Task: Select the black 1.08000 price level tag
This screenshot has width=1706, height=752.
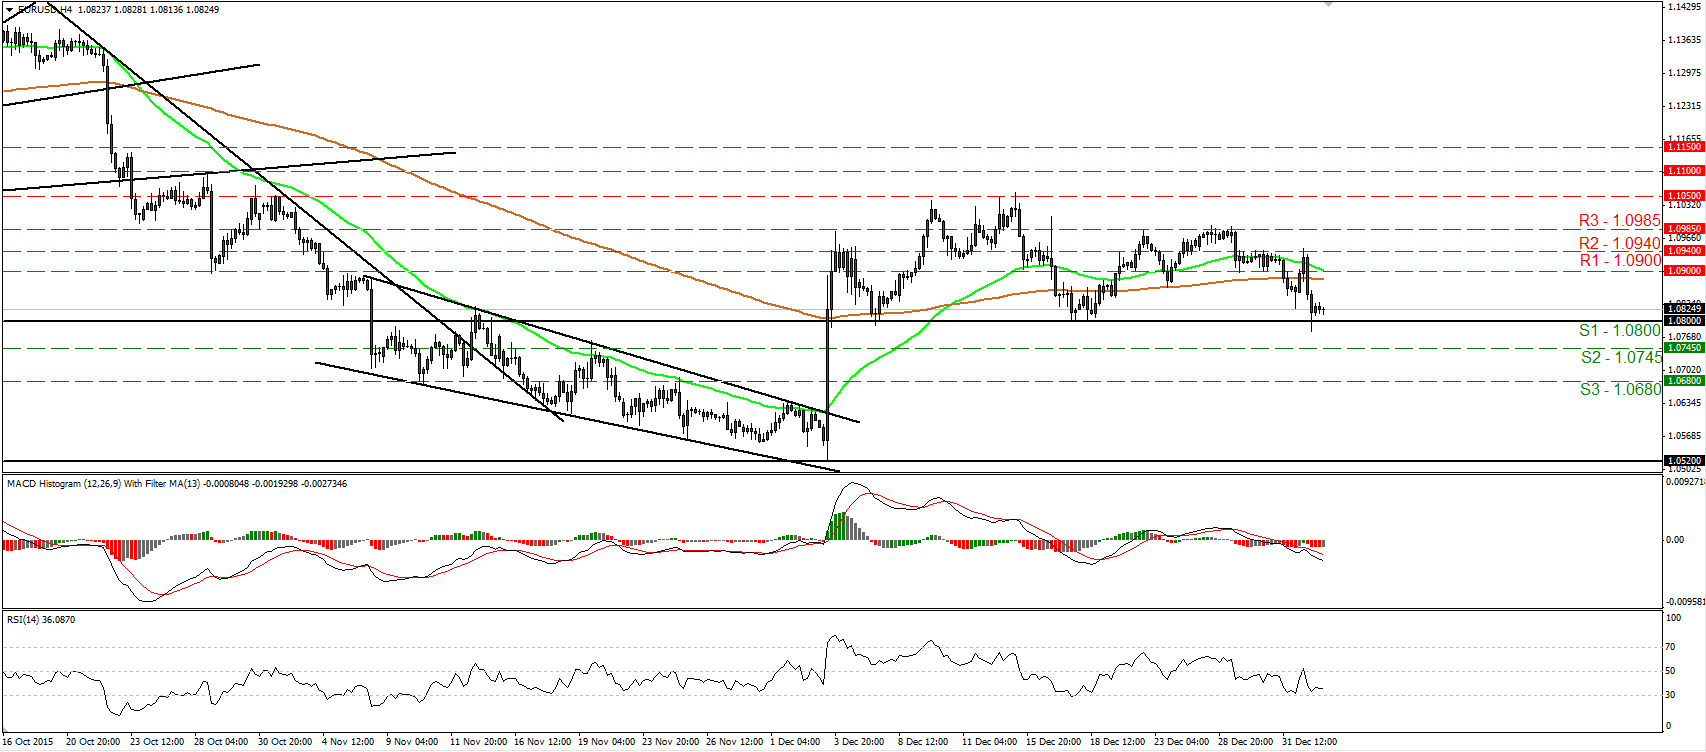Action: pos(1683,321)
